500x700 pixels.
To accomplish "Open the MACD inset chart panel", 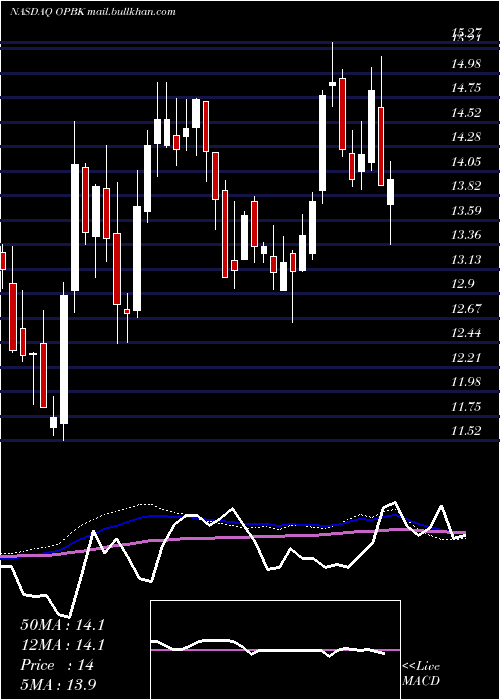I will (275, 650).
